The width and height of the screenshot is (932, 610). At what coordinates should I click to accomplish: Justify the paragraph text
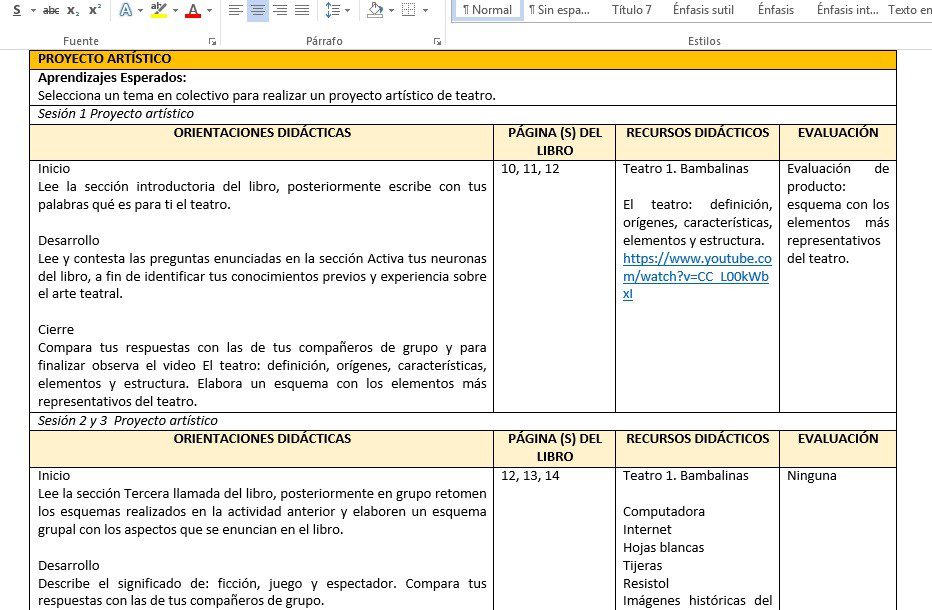302,10
